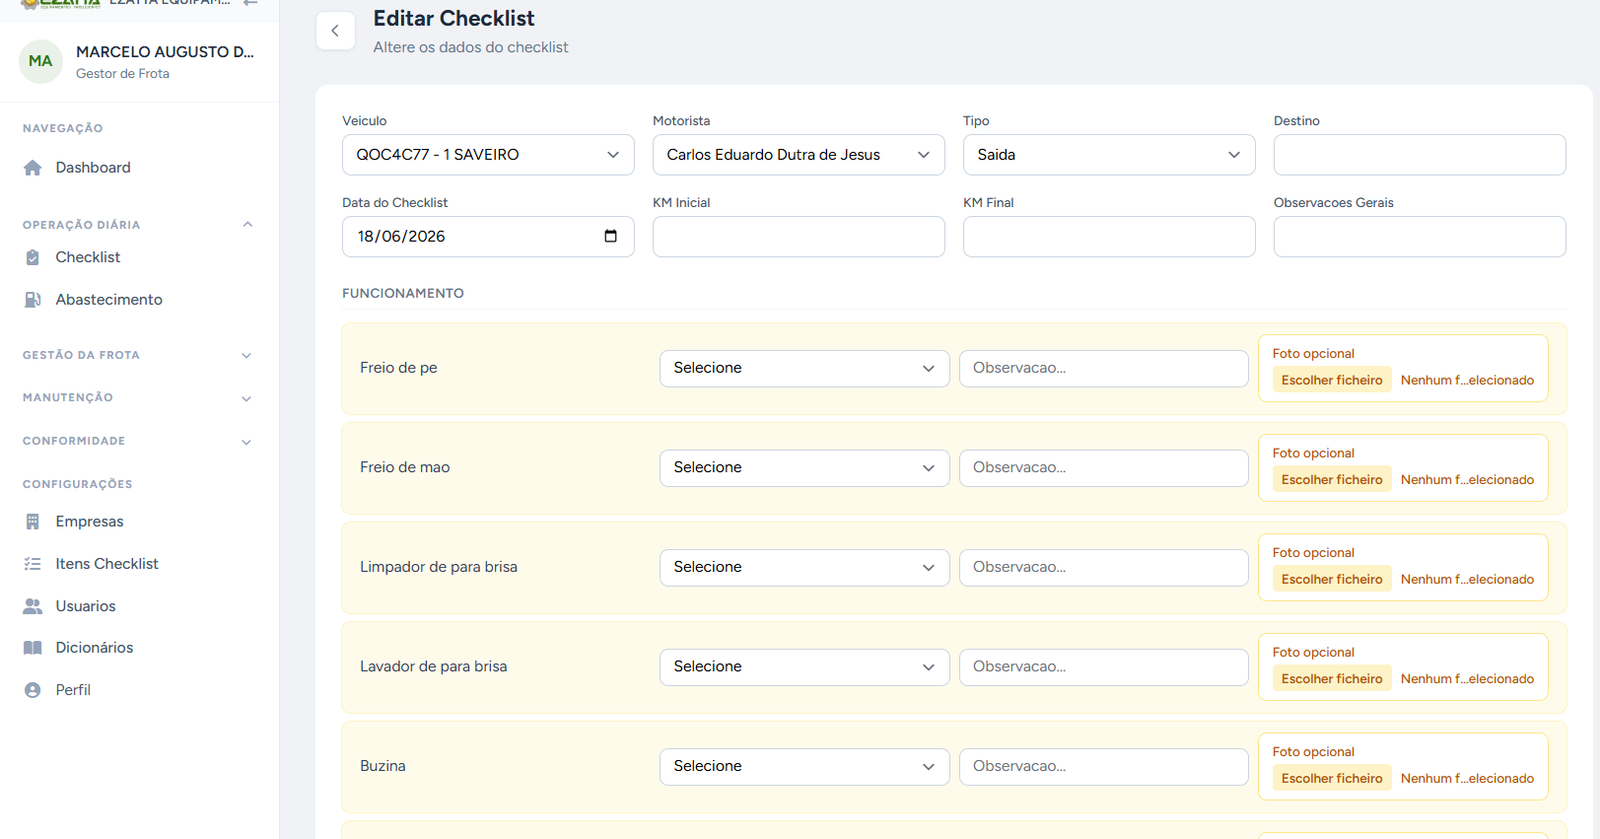Expand the Conformidade section
The width and height of the screenshot is (1600, 839).
139,441
